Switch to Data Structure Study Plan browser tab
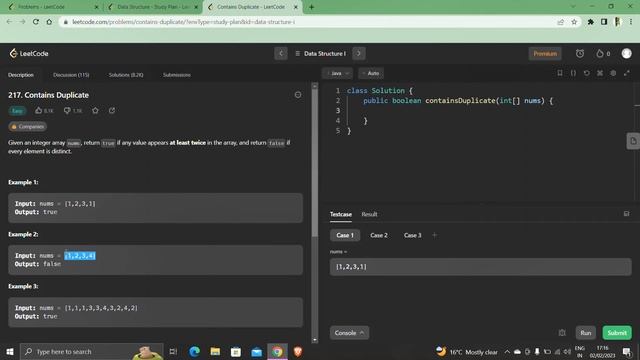Image resolution: width=640 pixels, height=360 pixels. point(153,7)
